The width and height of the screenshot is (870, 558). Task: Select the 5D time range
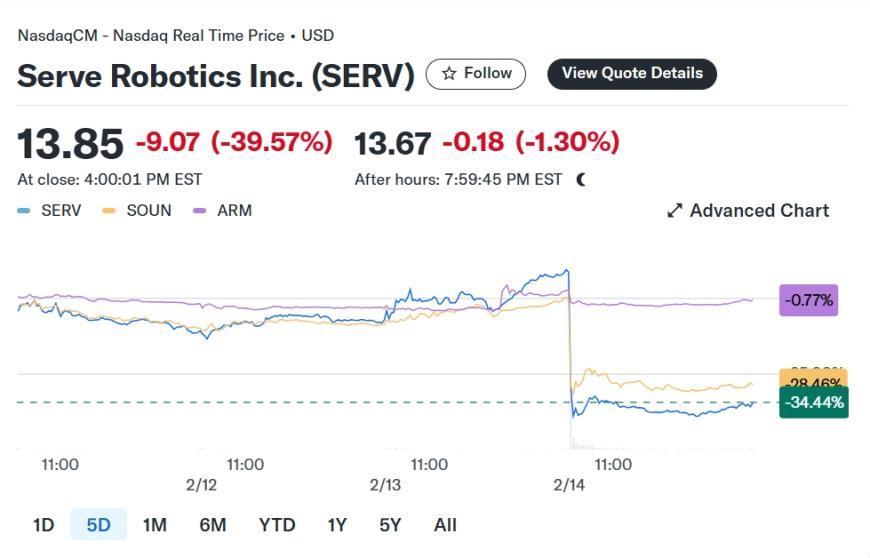[x=98, y=525]
